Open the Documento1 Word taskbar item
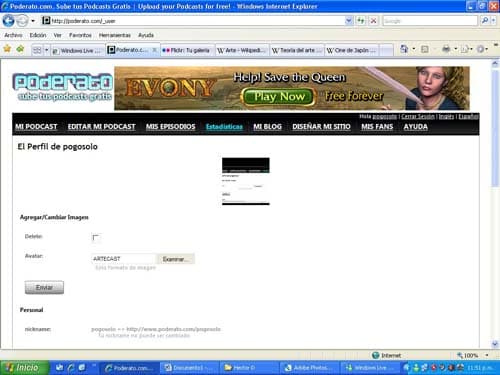The height and width of the screenshot is (375, 500). pos(188,368)
